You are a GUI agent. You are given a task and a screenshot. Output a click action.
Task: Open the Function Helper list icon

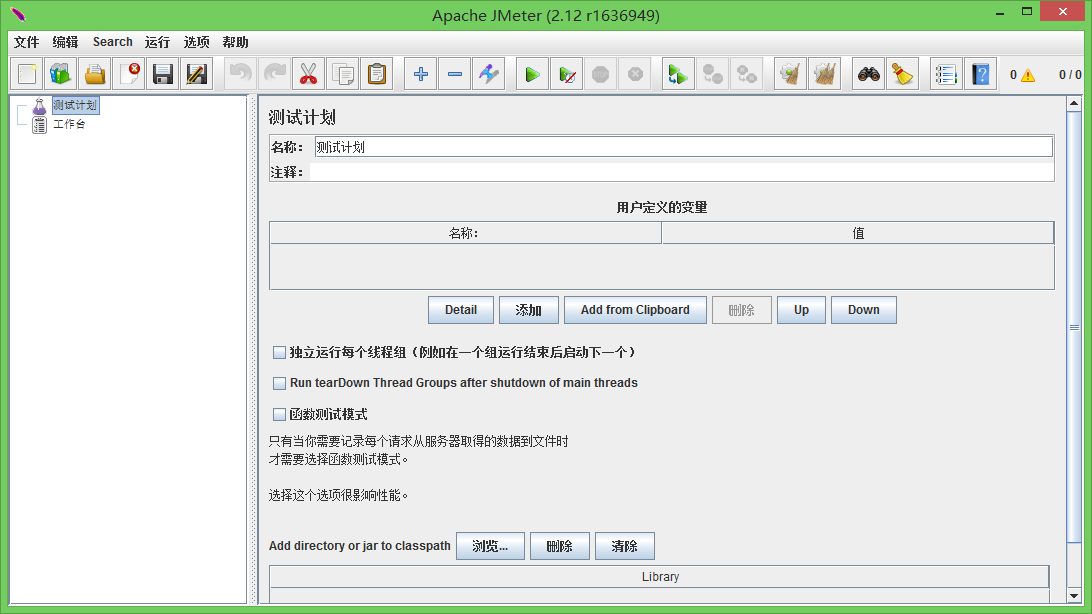946,74
